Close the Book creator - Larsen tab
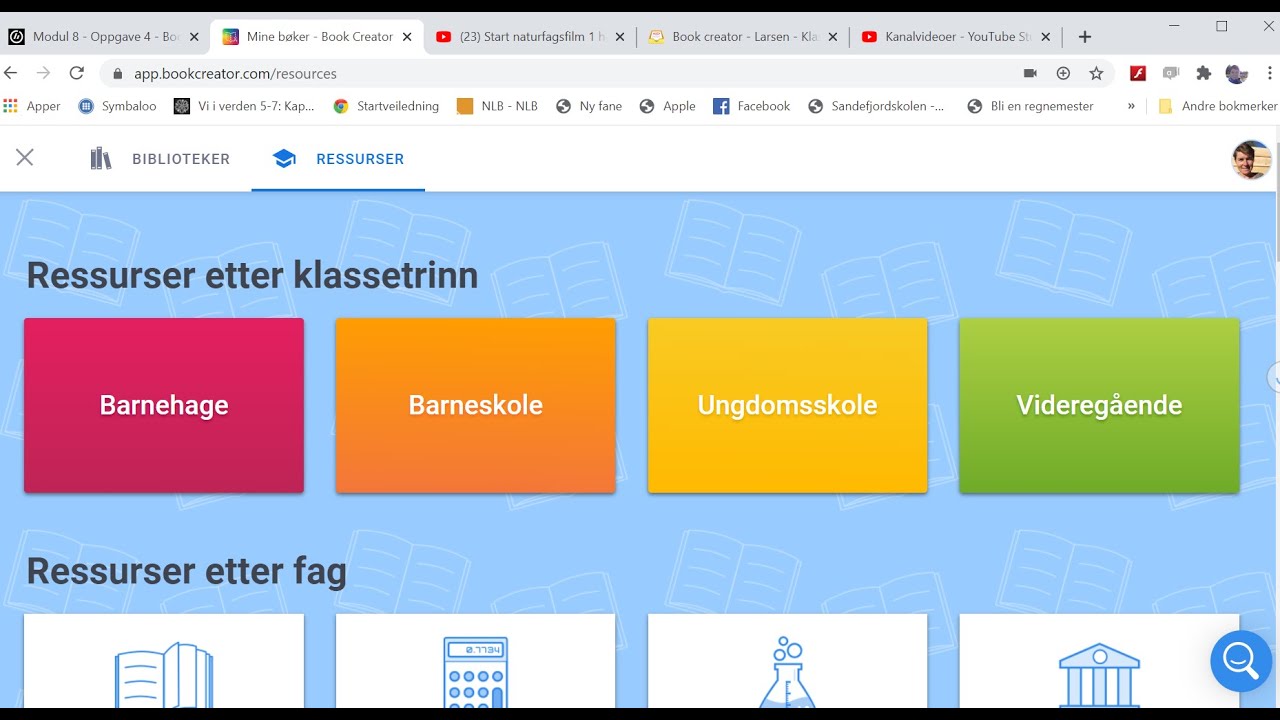1280x720 pixels. point(833,37)
